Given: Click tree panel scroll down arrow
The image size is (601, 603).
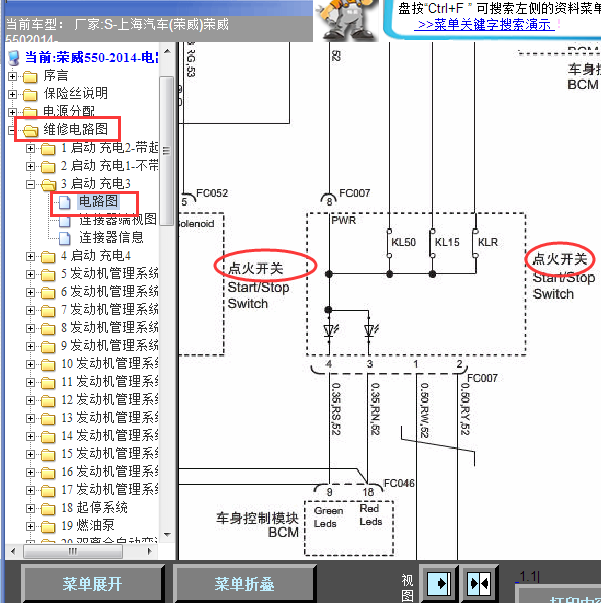Looking at the screenshot, I should [167, 535].
